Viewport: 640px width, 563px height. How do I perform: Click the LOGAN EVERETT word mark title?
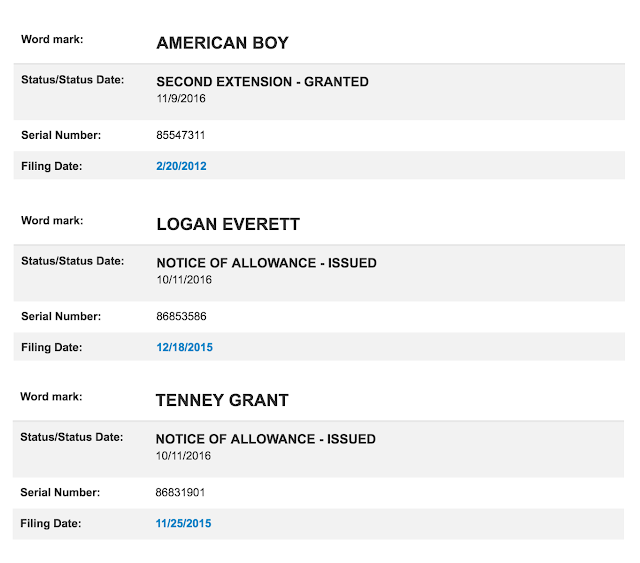tap(228, 225)
